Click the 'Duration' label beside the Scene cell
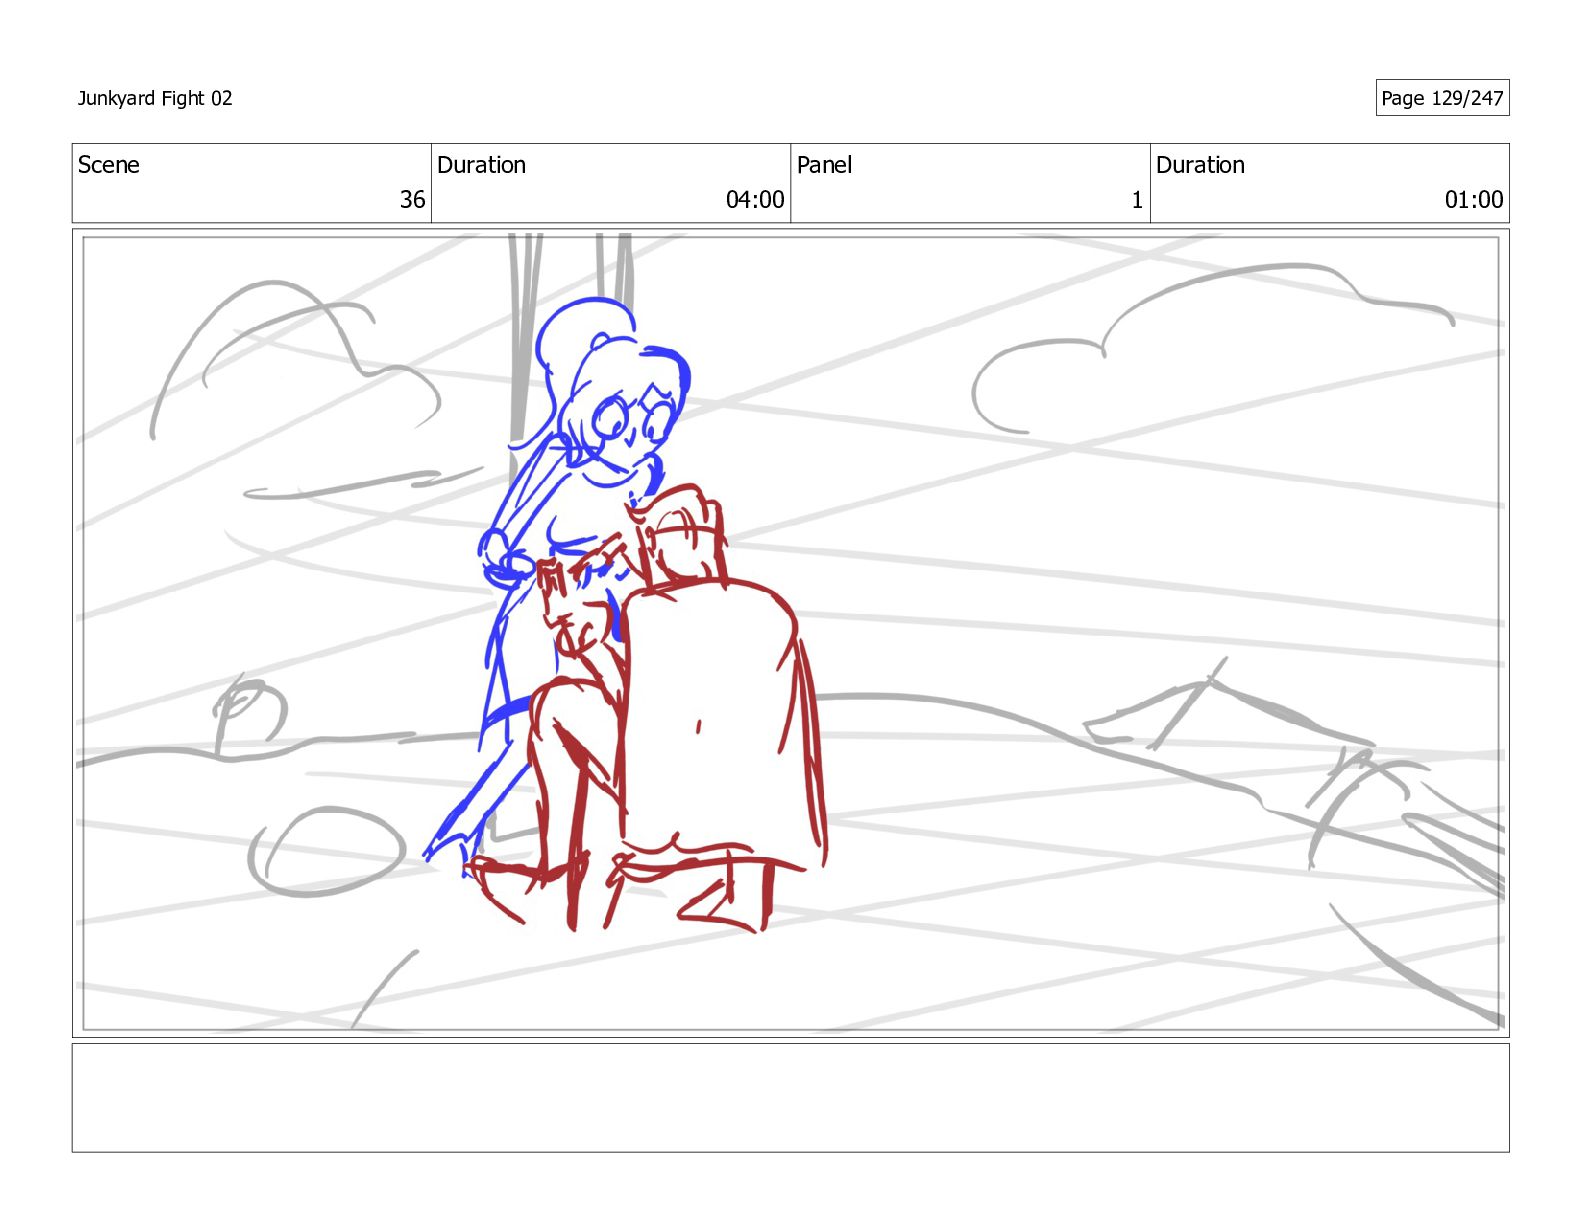Screen dimensions: 1584x1224 [x=481, y=165]
